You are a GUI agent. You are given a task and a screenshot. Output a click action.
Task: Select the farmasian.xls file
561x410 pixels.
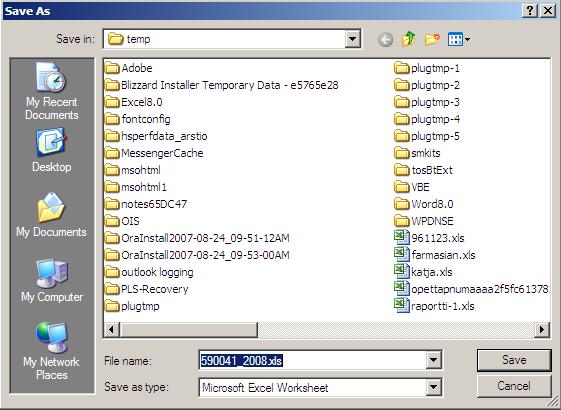tap(435, 255)
